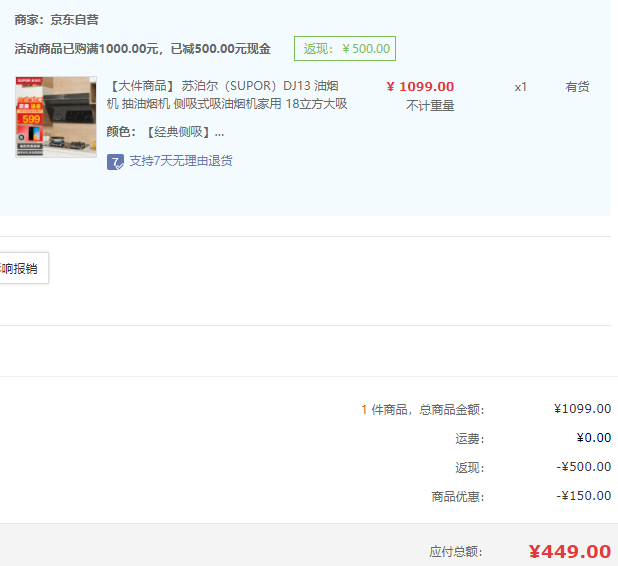Open the 苏泊尔 DJ13 油烟机 product title link
This screenshot has width=618, height=566.
pyautogui.click(x=227, y=95)
